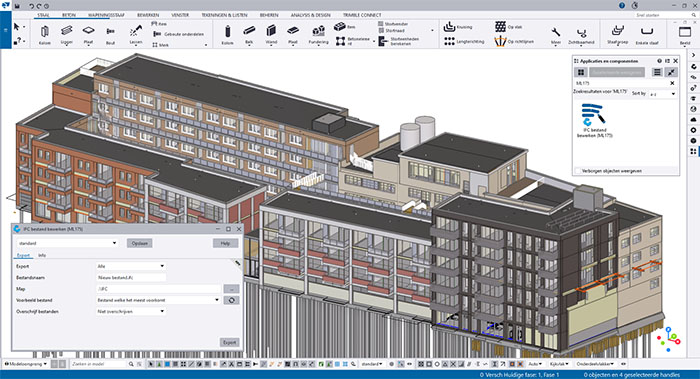
Task: Open the Voorbeeld bestand dropdown
Action: (158, 300)
